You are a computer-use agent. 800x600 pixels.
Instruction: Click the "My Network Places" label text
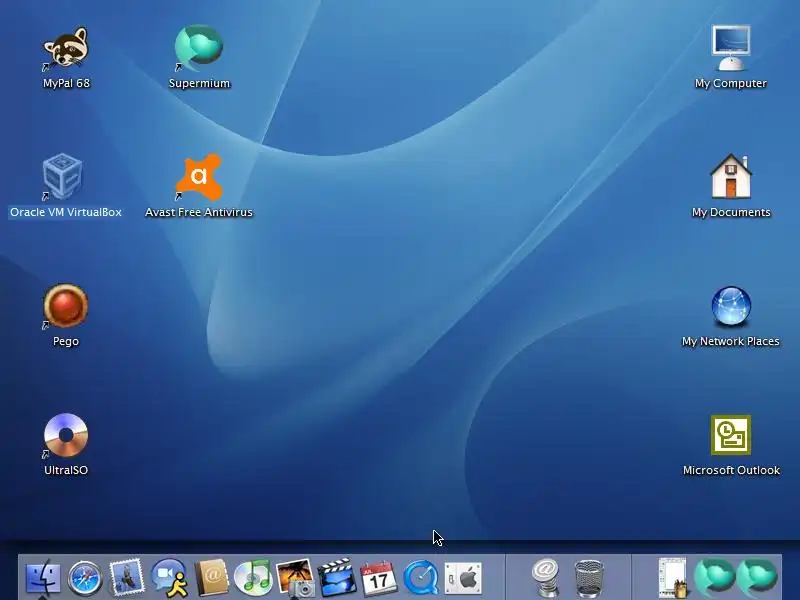(731, 341)
